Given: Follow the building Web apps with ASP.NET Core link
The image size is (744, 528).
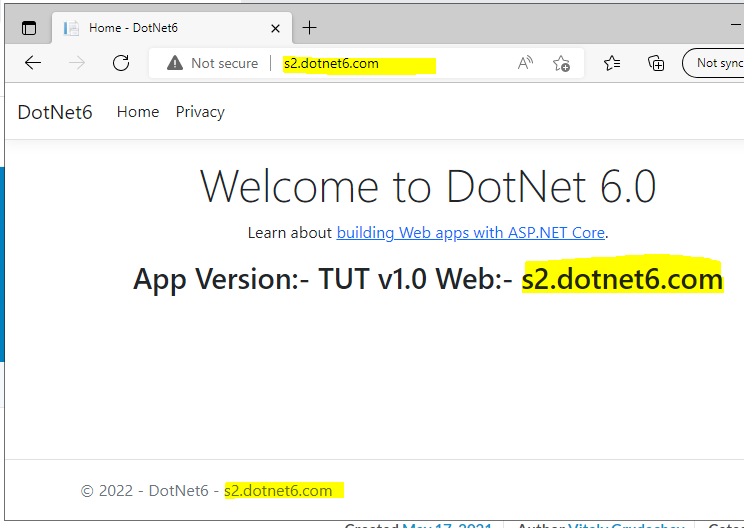Looking at the screenshot, I should point(470,232).
